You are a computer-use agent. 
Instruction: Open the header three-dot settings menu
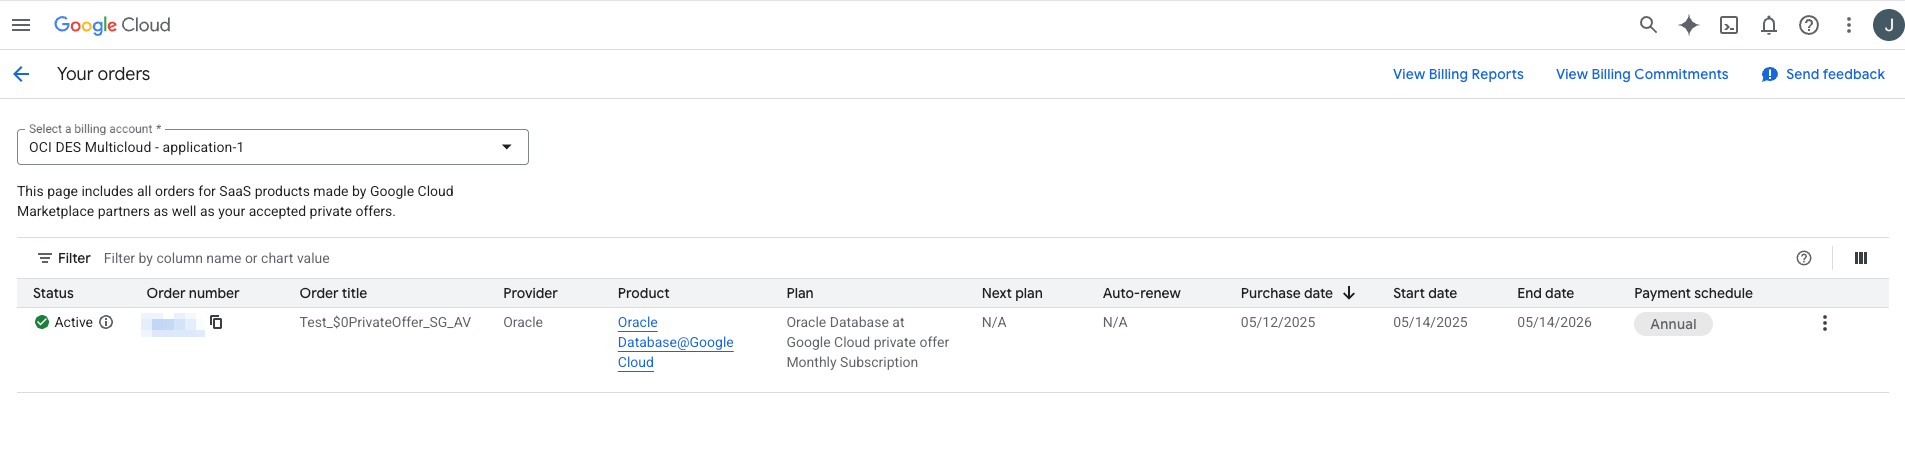[1848, 25]
